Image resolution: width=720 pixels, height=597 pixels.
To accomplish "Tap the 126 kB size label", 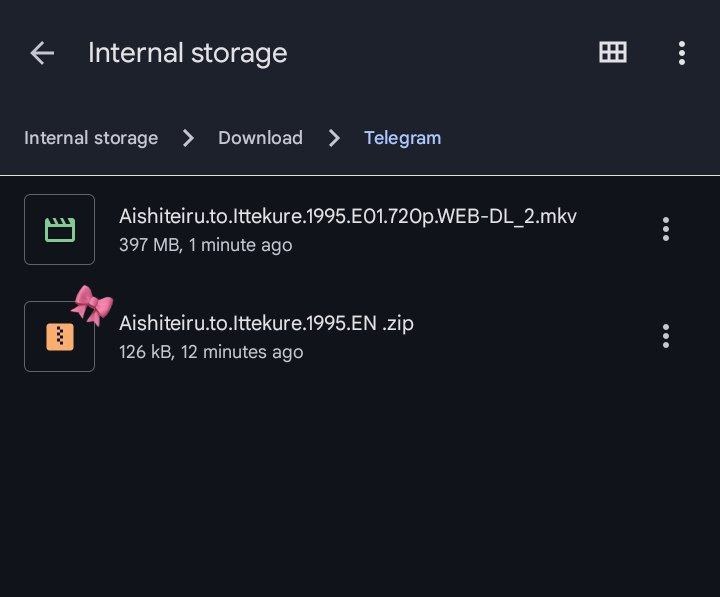I will tap(146, 352).
